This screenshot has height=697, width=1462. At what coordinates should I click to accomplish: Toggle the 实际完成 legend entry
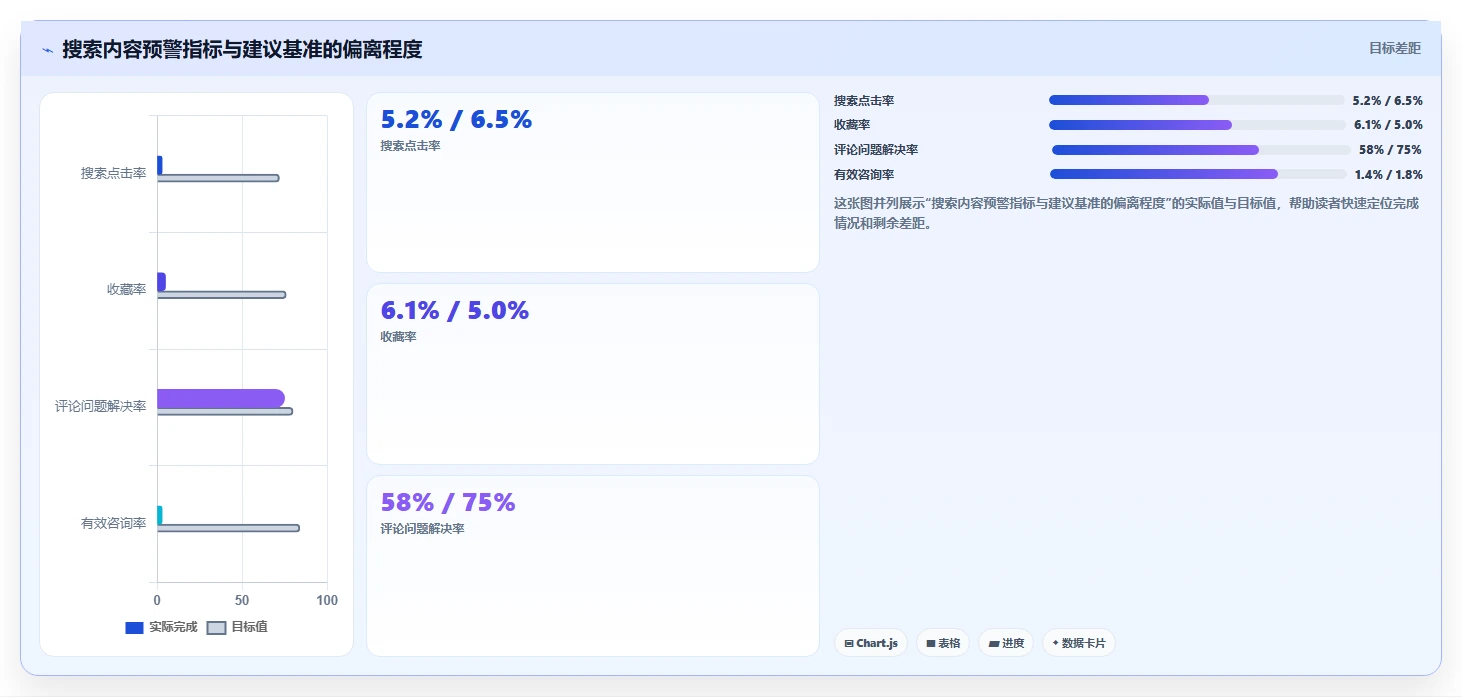(161, 627)
